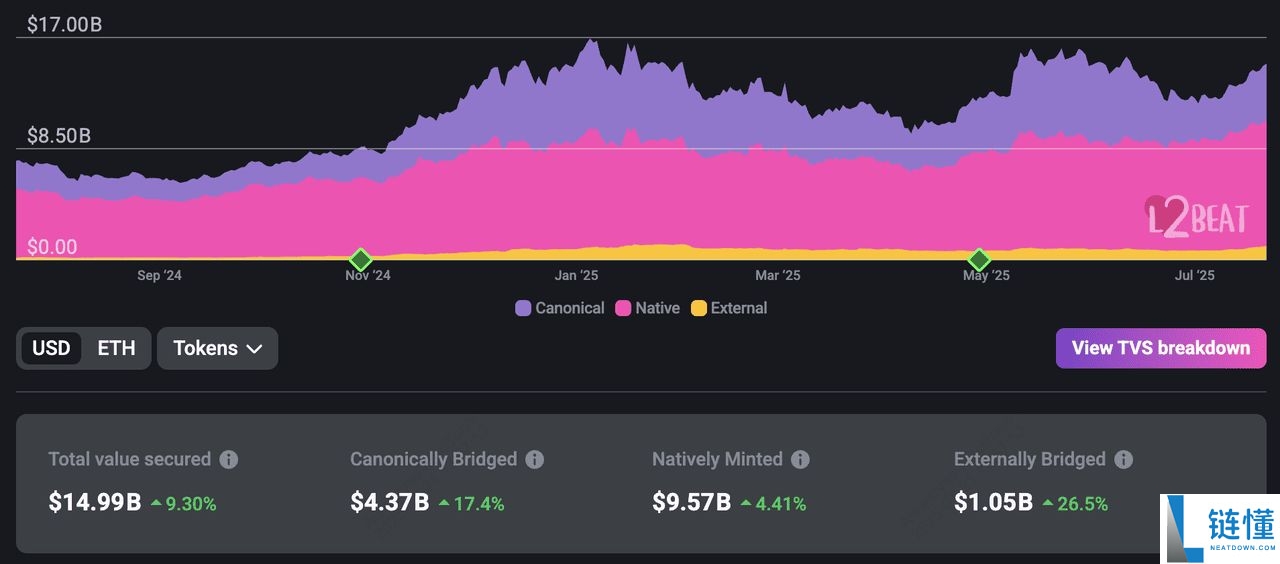Open the Tokens dropdown

pyautogui.click(x=217, y=348)
